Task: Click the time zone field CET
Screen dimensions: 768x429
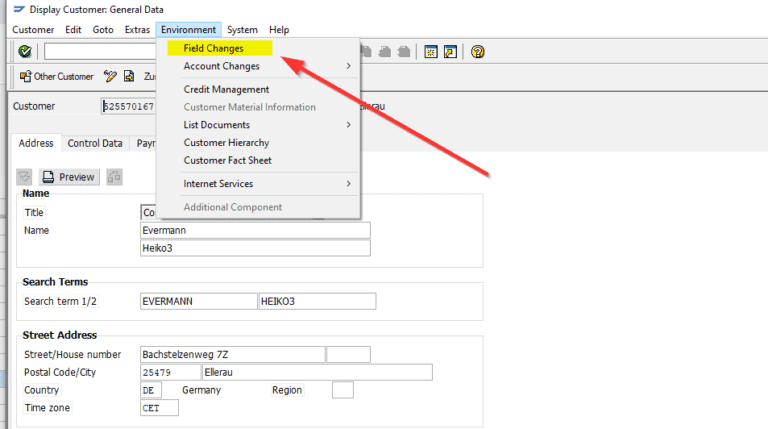Action: (x=159, y=408)
